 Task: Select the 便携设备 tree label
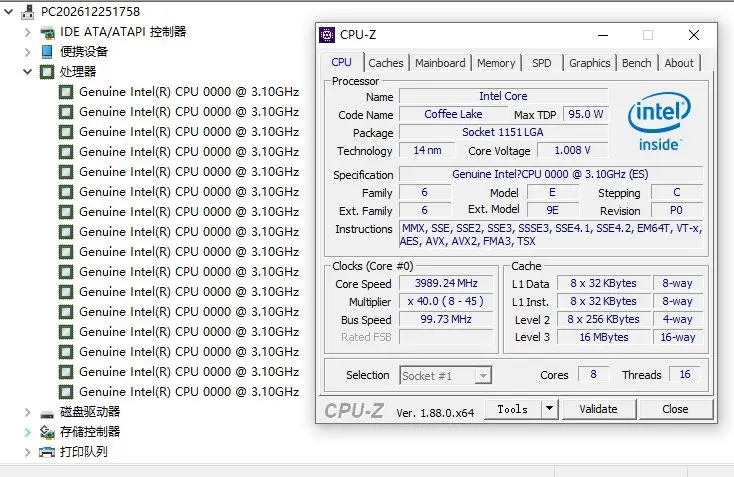pyautogui.click(x=84, y=51)
